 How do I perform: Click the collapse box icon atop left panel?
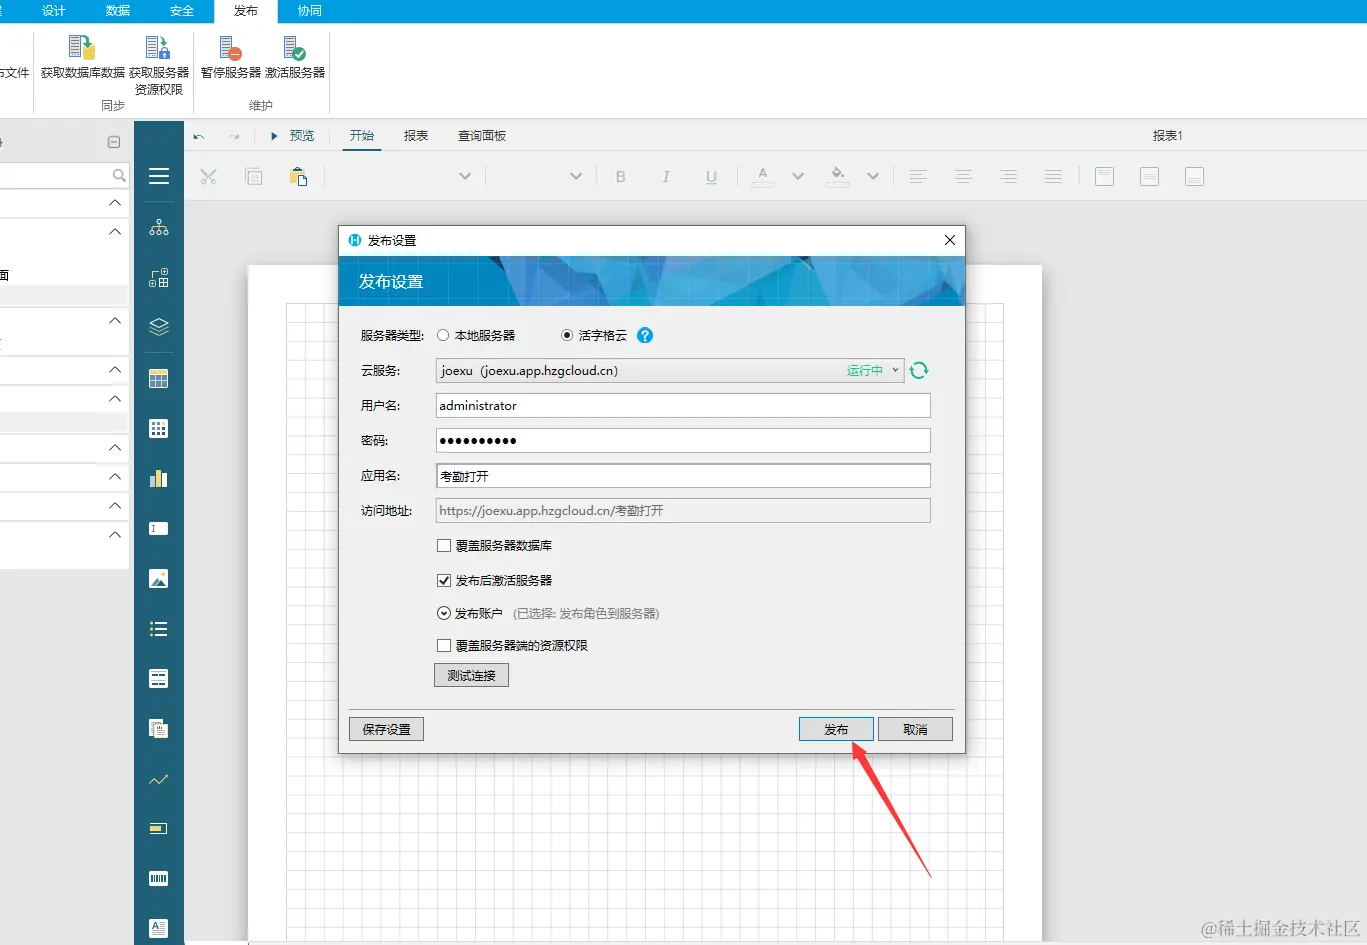point(114,142)
